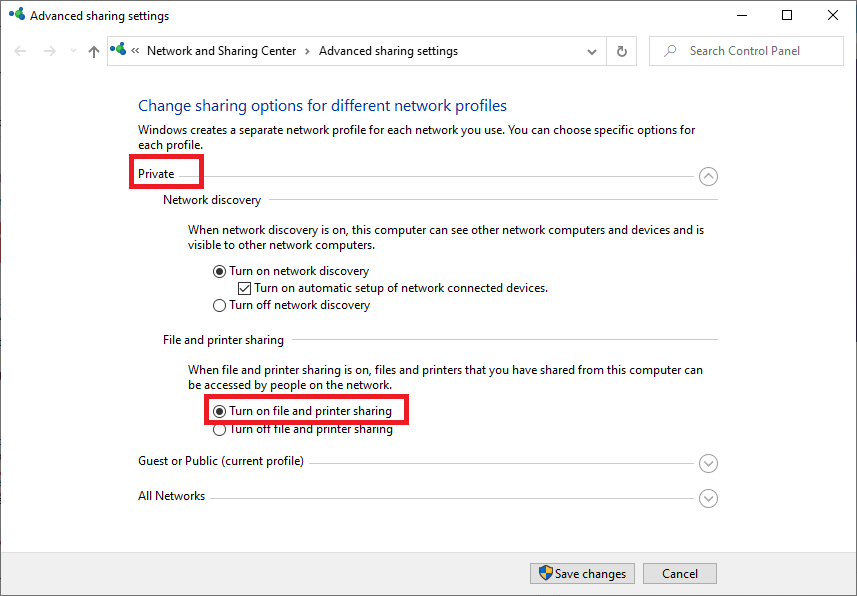Click Advanced sharing settings breadcrumb
The height and width of the screenshot is (596, 857).
click(x=388, y=51)
